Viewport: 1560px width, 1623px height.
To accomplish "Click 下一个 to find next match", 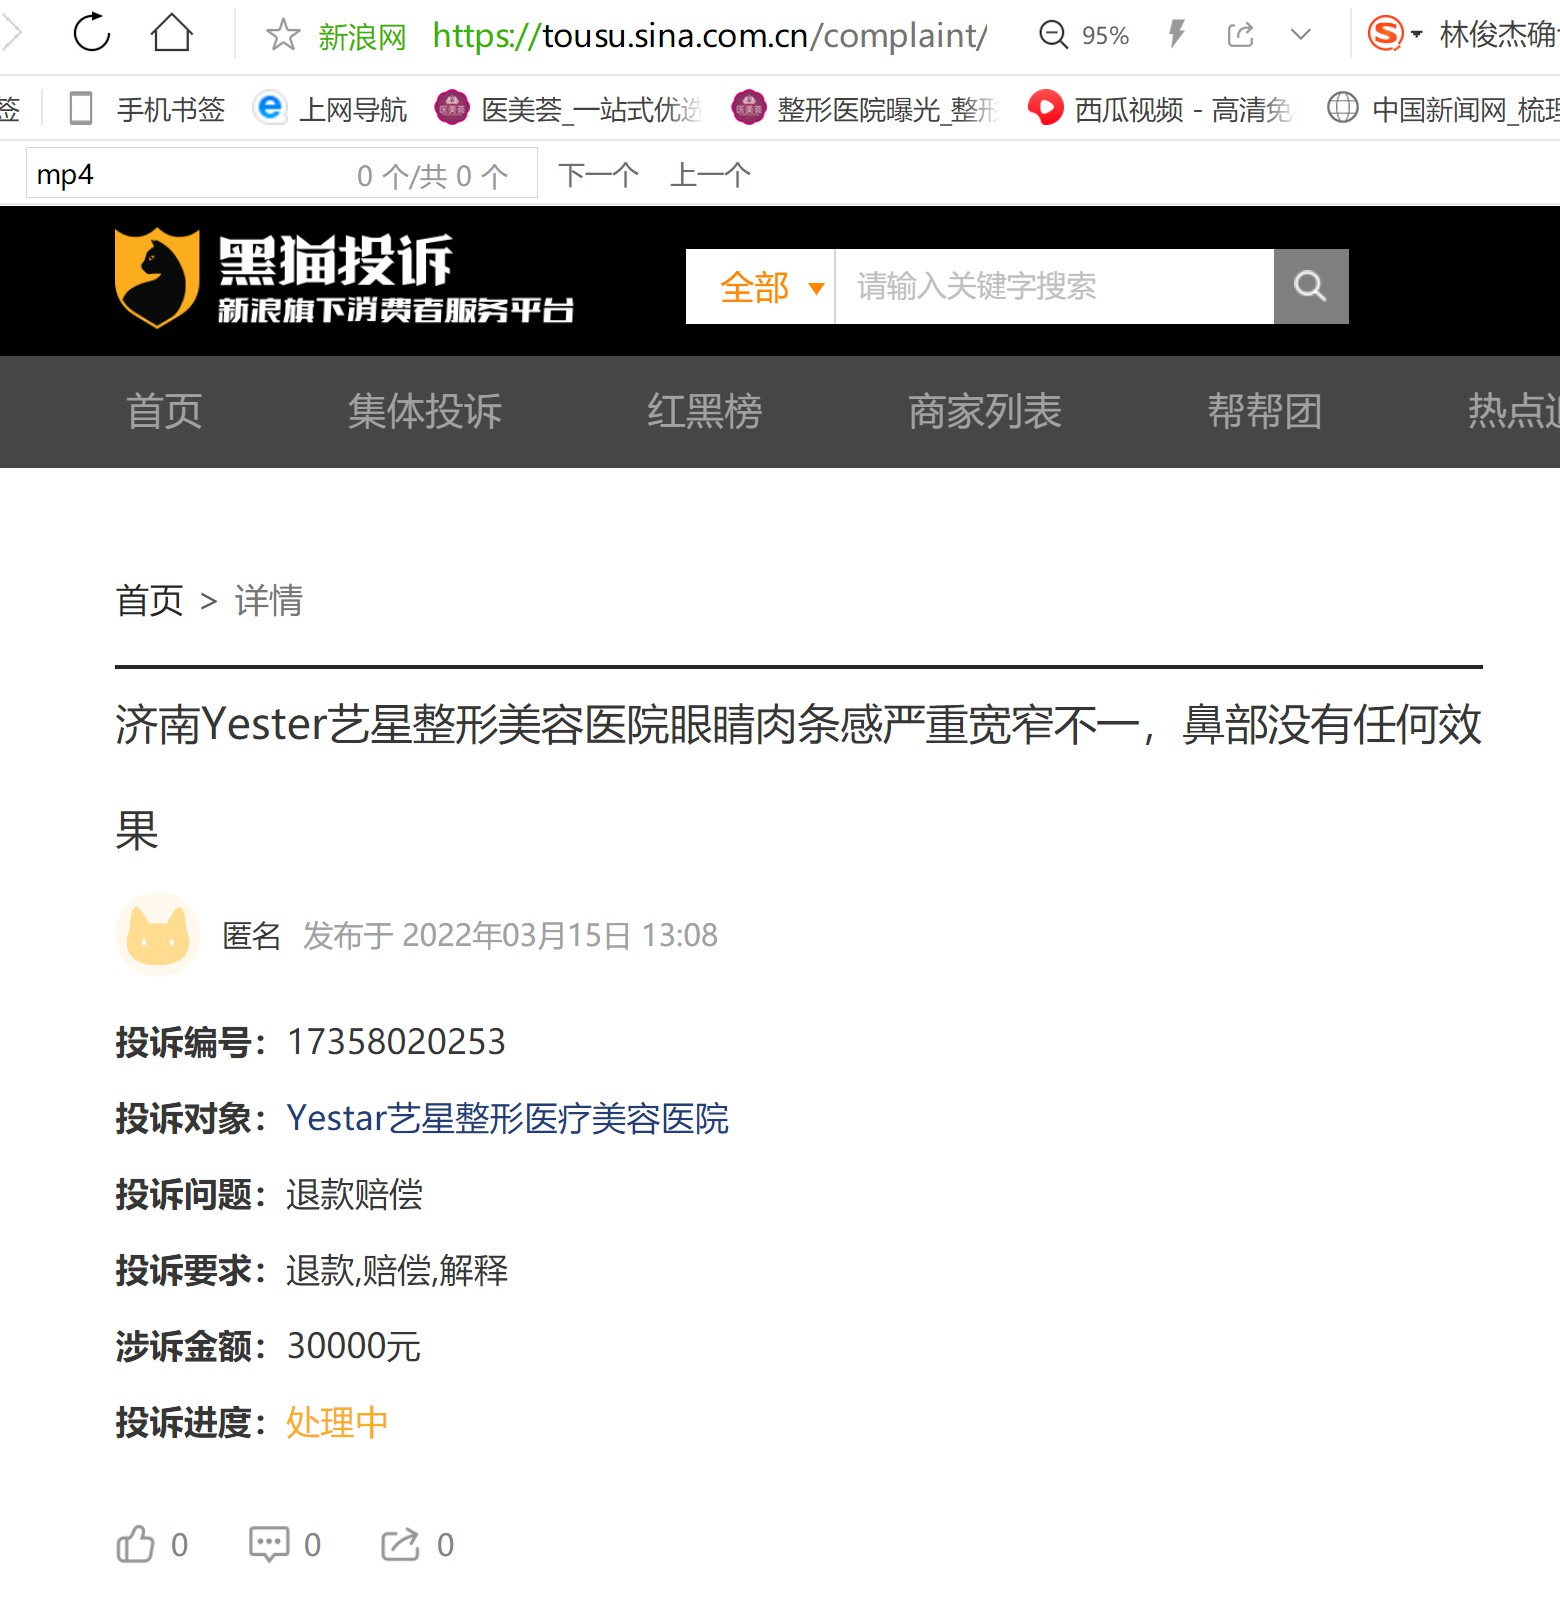I will coord(598,175).
